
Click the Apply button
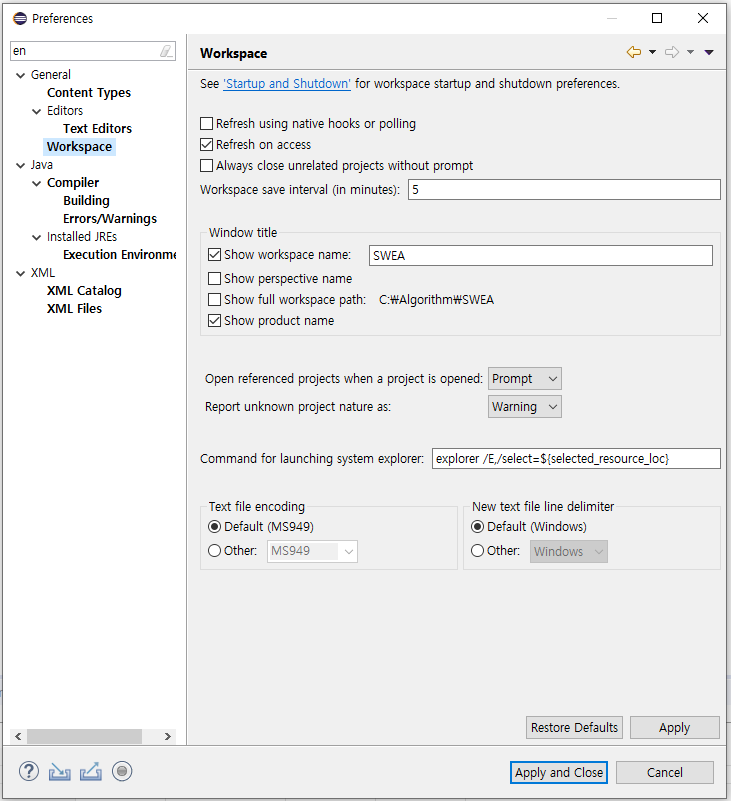675,727
